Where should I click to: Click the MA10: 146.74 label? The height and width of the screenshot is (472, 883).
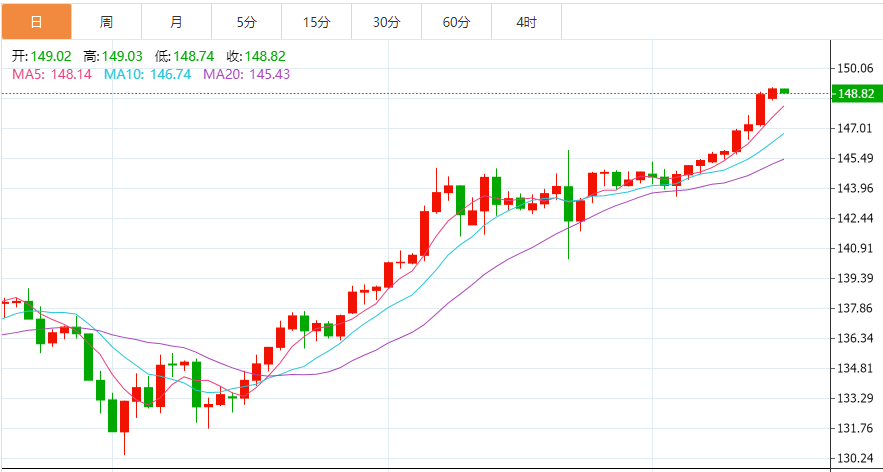click(148, 74)
